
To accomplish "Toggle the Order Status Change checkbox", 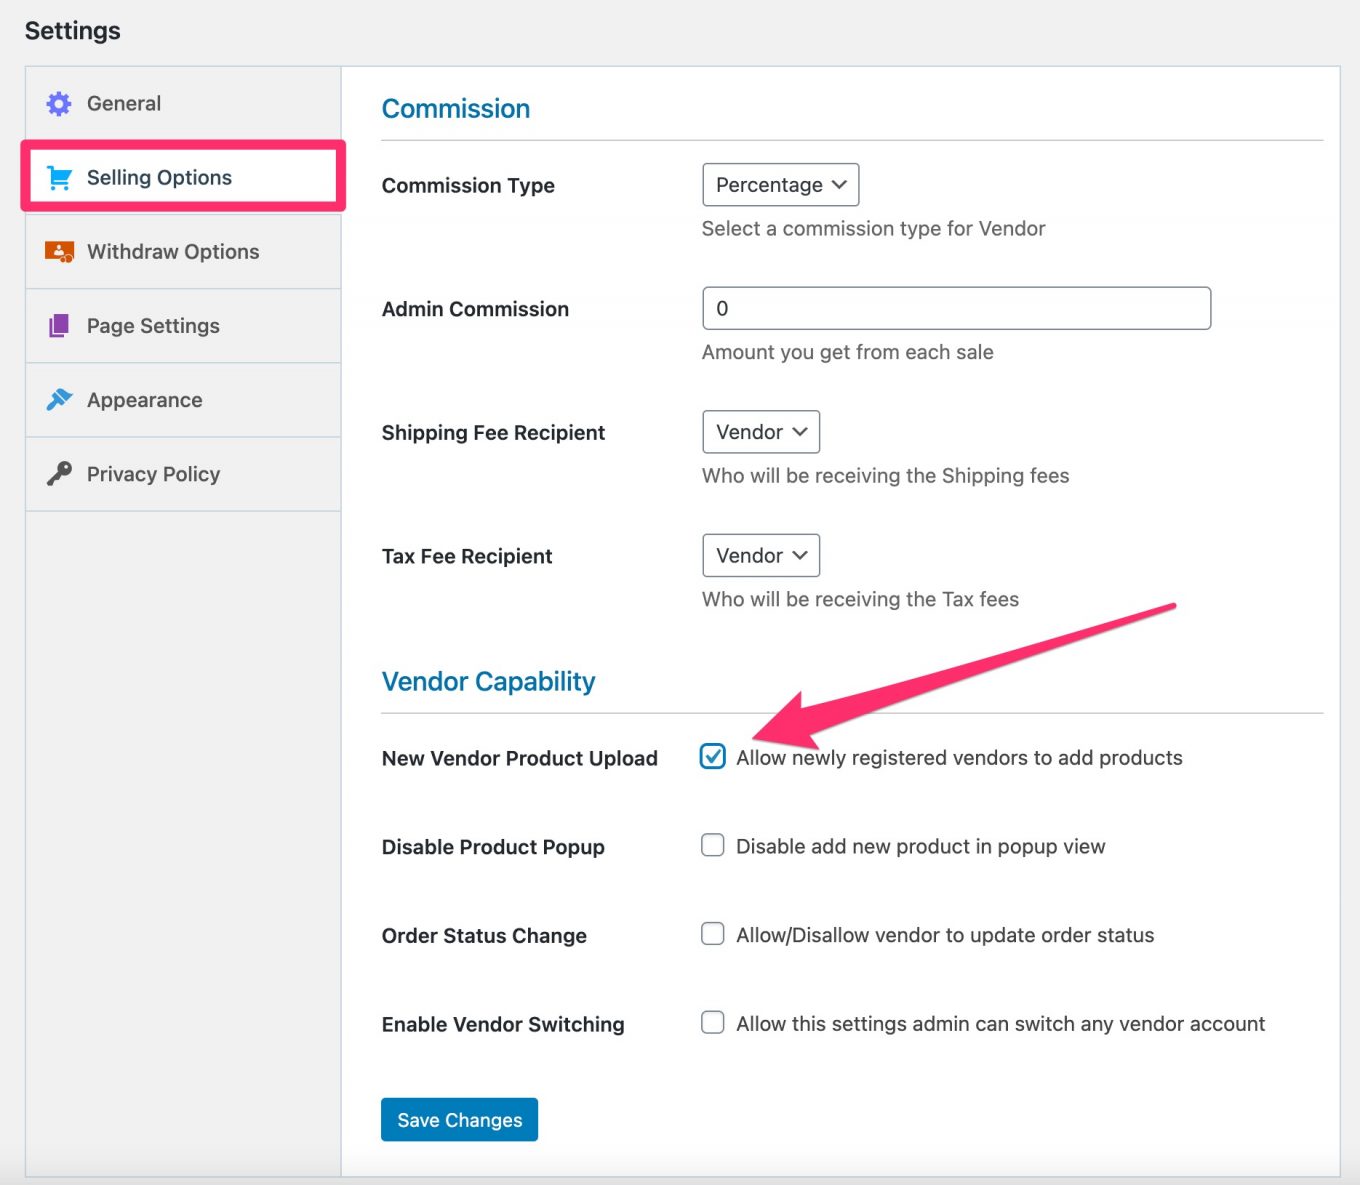I will (x=712, y=934).
